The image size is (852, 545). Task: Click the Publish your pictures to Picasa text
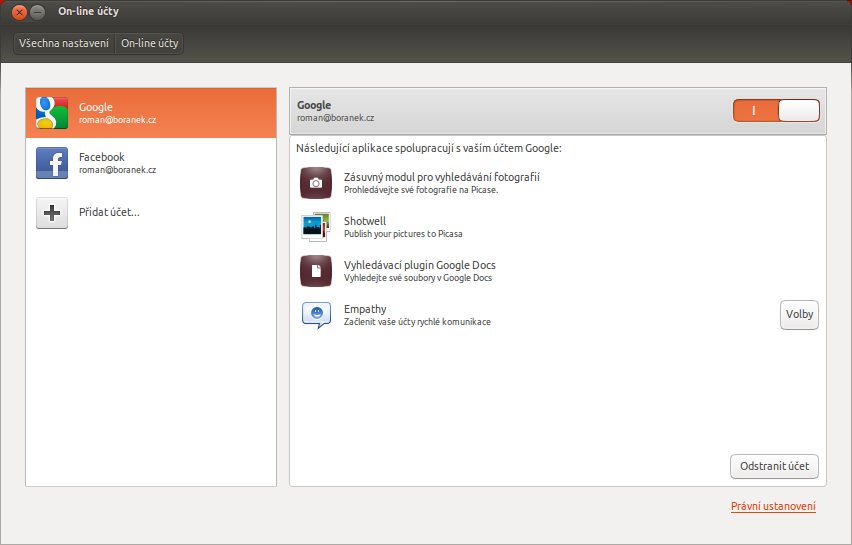click(x=403, y=234)
